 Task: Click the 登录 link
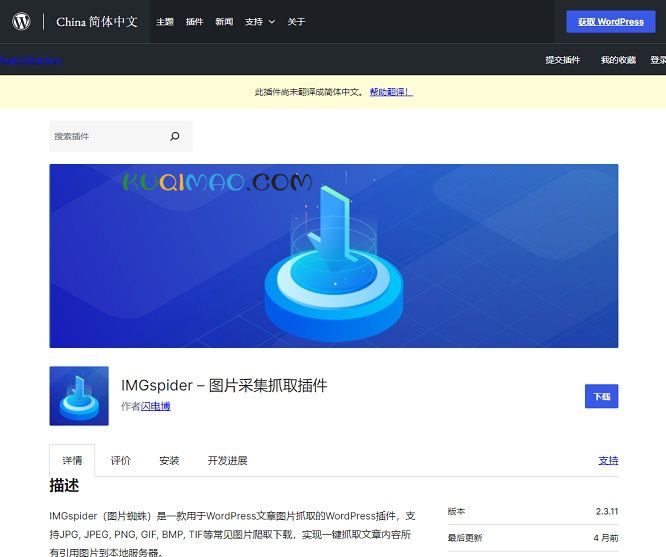(x=658, y=60)
